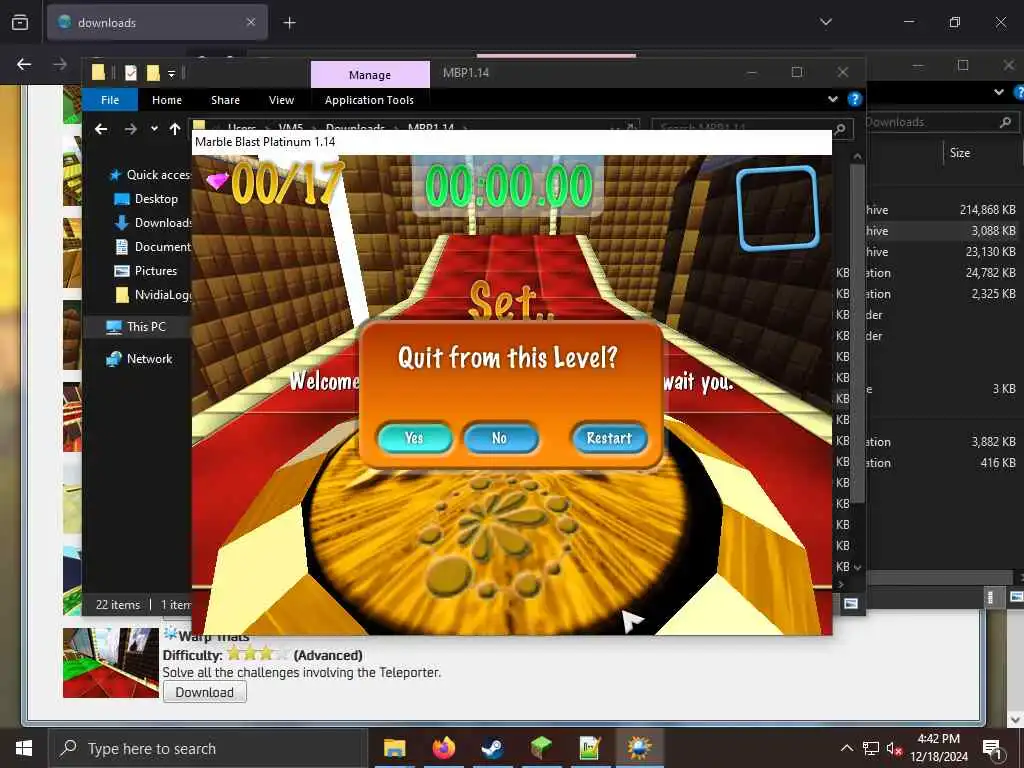
Task: Click the browser forward arrow
Action: point(59,64)
